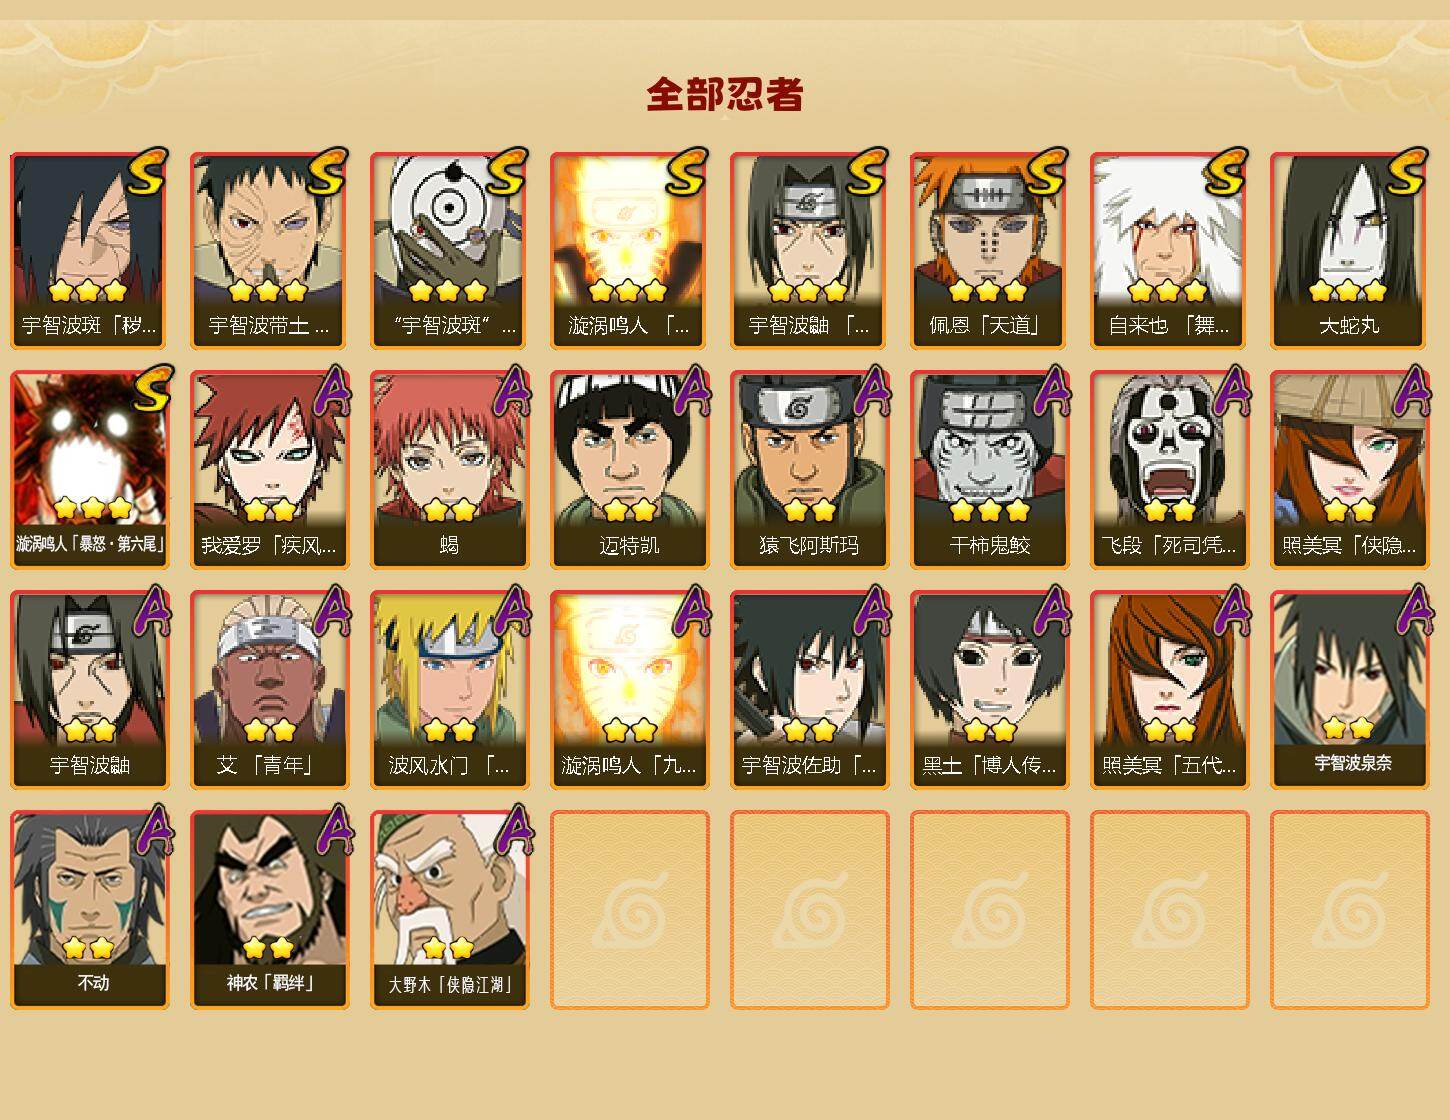1450x1120 pixels.
Task: Select the 蝎 ninja card
Action: click(x=449, y=470)
